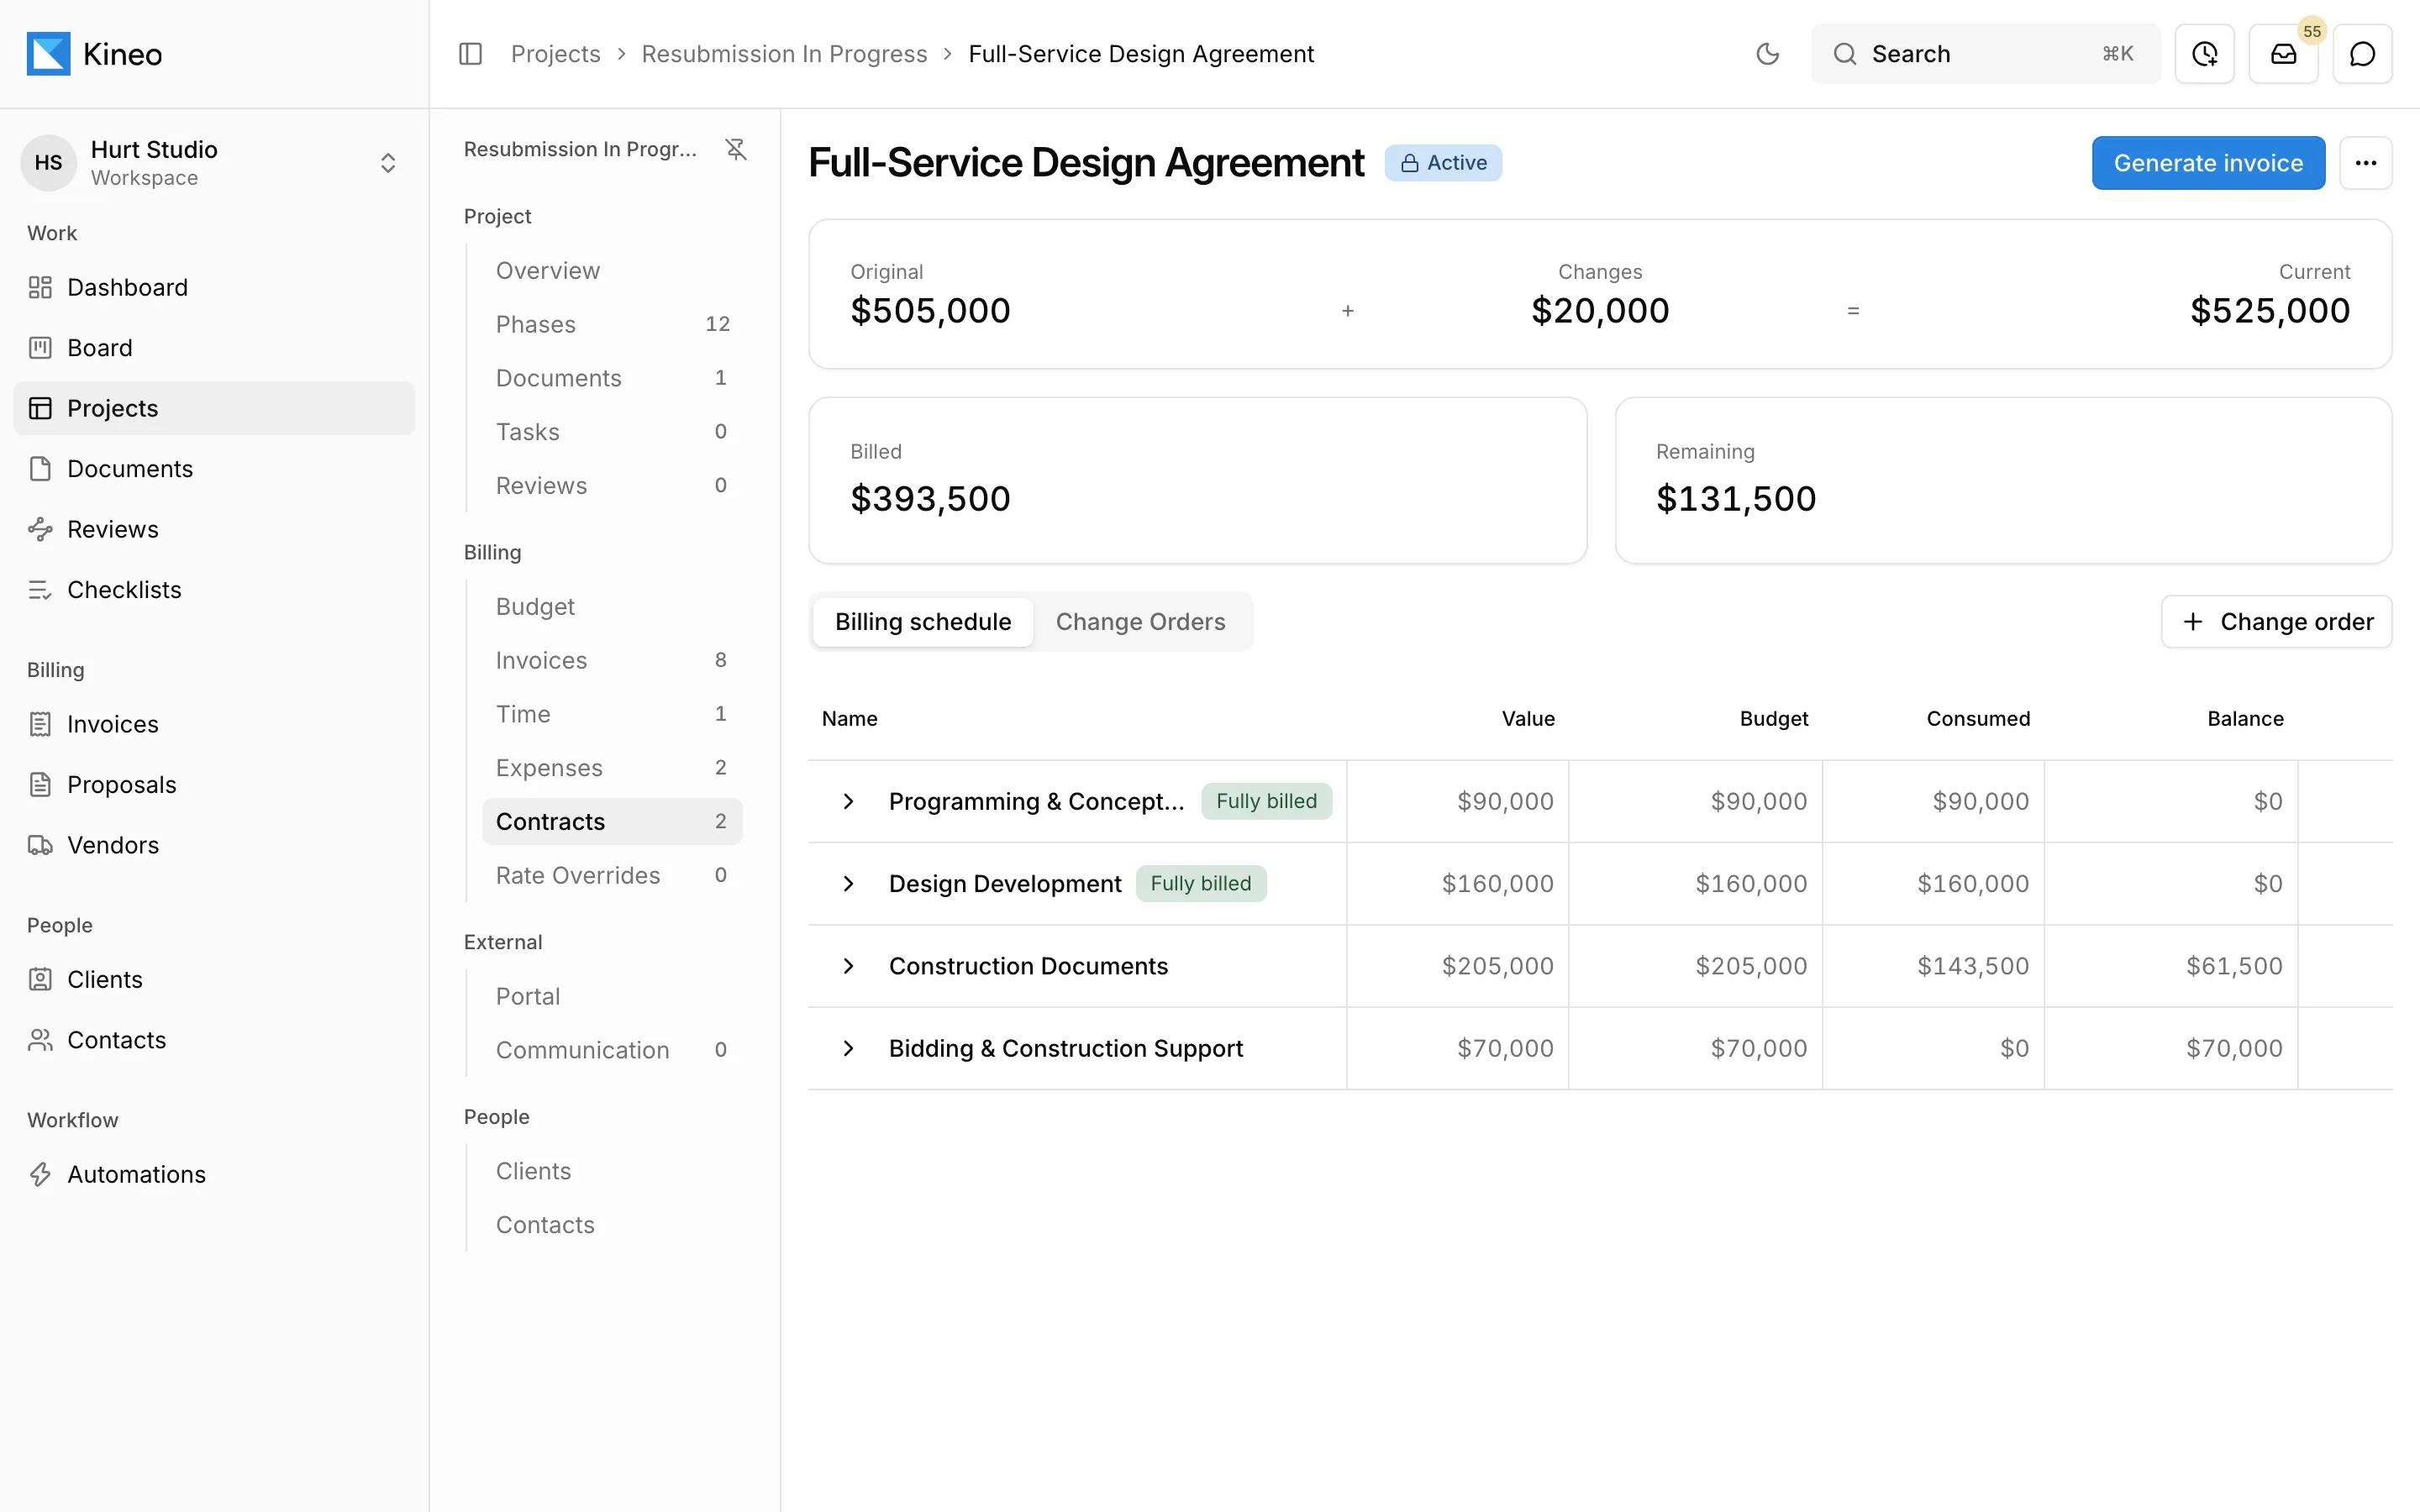Open Rate Overrides in project menu
Screen dimensions: 2420x1512
pos(612,875)
